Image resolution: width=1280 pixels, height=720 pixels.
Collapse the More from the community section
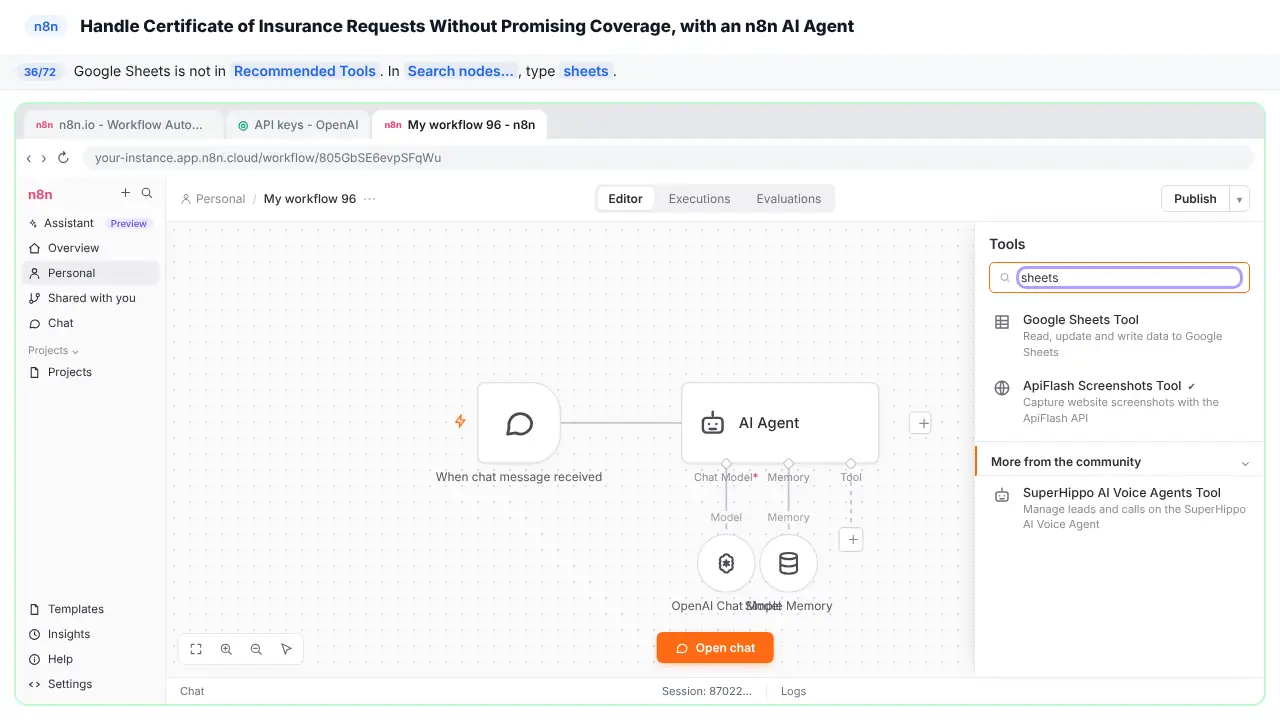(x=1245, y=463)
